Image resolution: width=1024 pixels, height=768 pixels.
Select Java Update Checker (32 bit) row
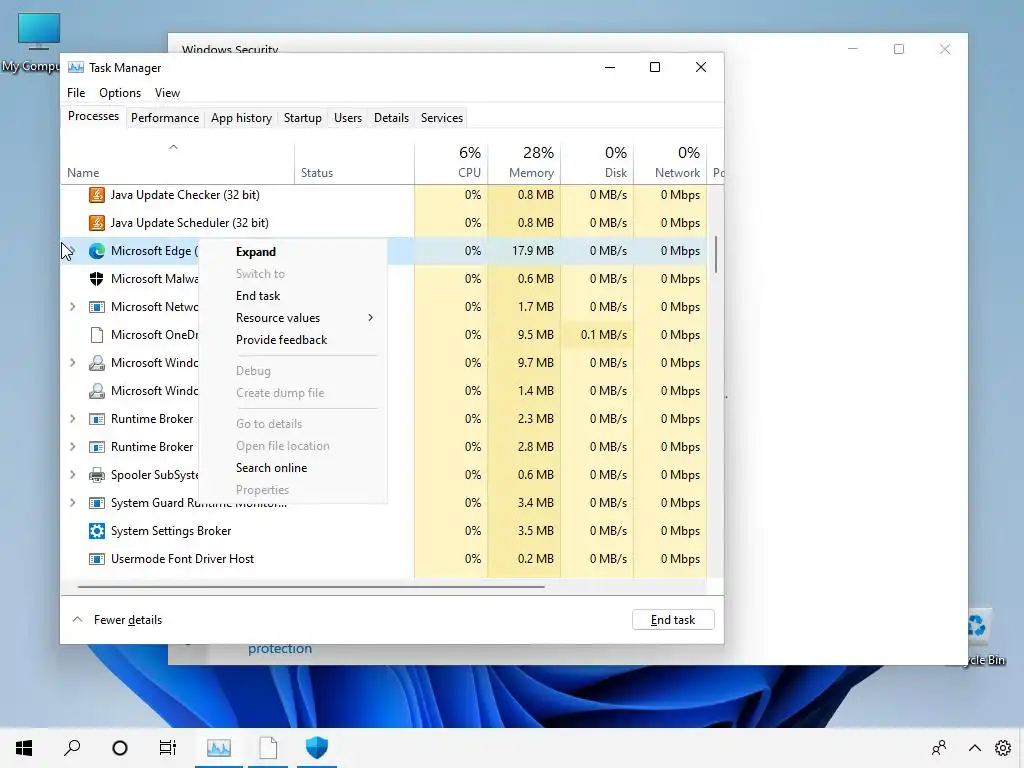tap(384, 195)
